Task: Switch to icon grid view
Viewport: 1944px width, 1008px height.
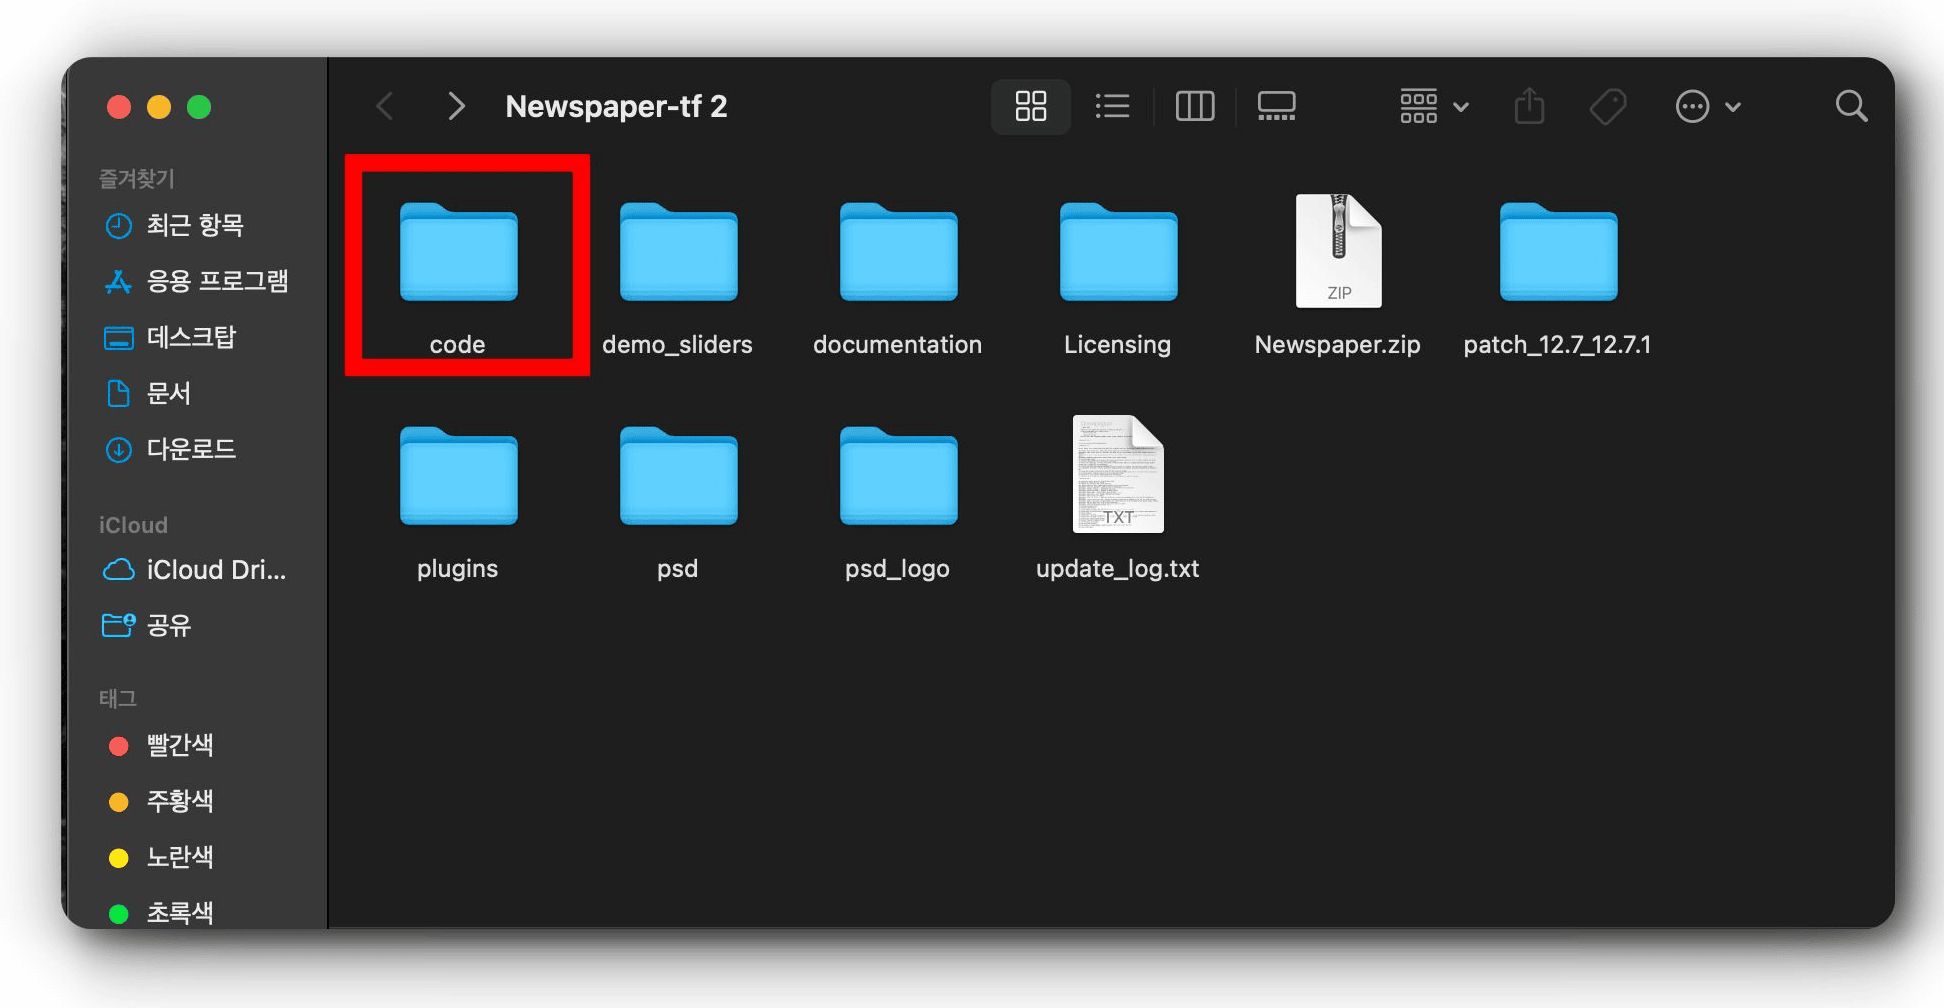Action: point(1030,106)
